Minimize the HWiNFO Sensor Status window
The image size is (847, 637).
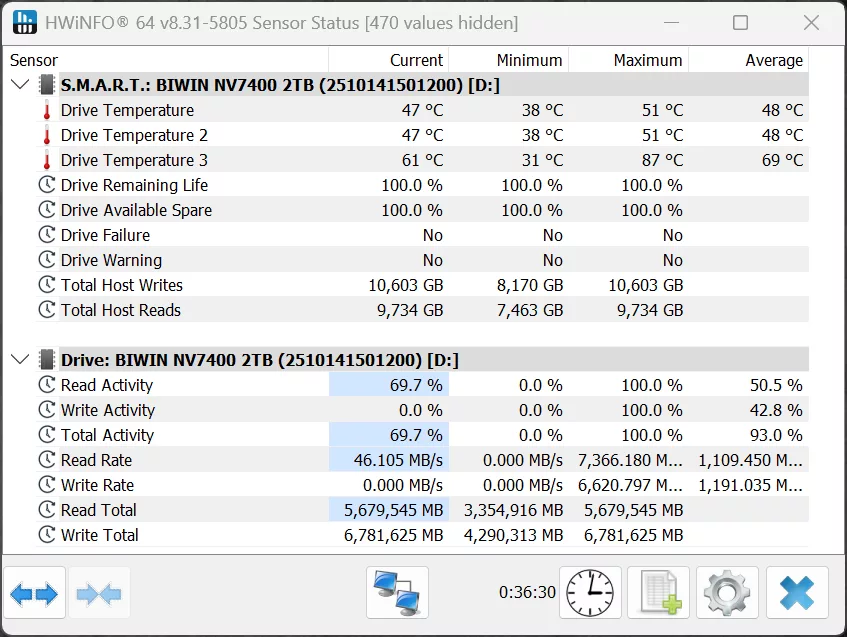(x=671, y=23)
